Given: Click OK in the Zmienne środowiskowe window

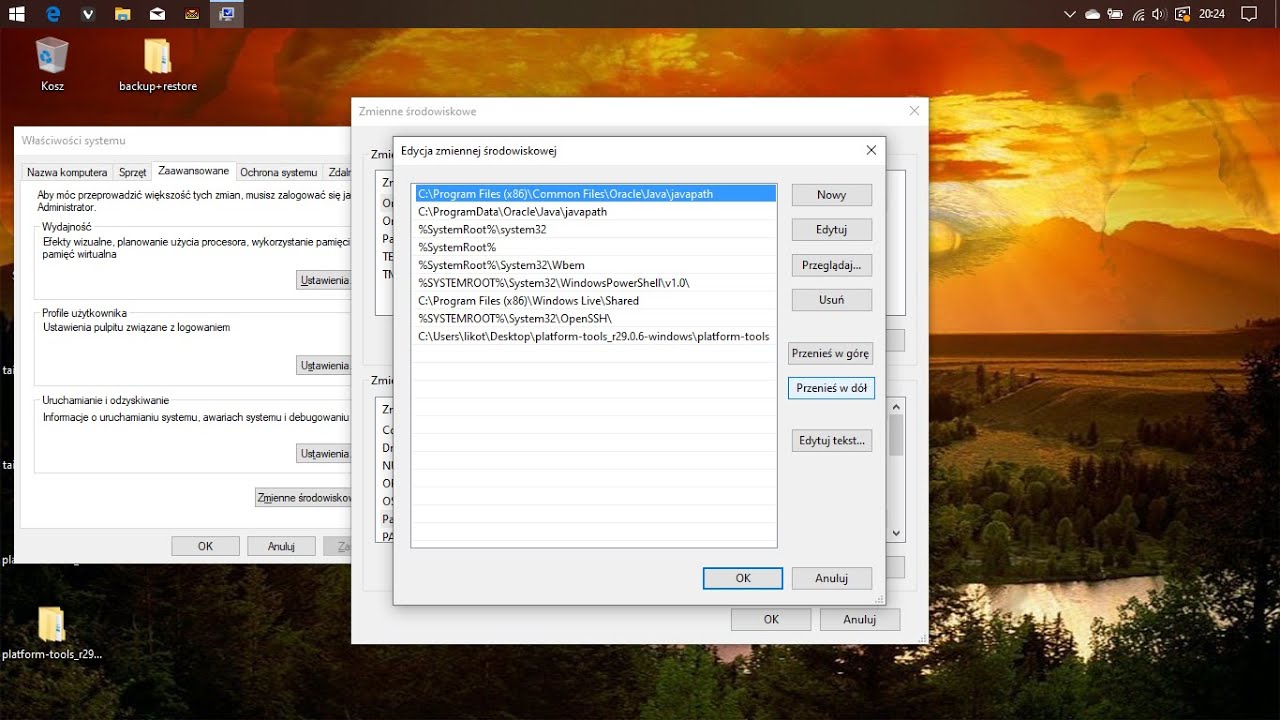Looking at the screenshot, I should tap(771, 619).
